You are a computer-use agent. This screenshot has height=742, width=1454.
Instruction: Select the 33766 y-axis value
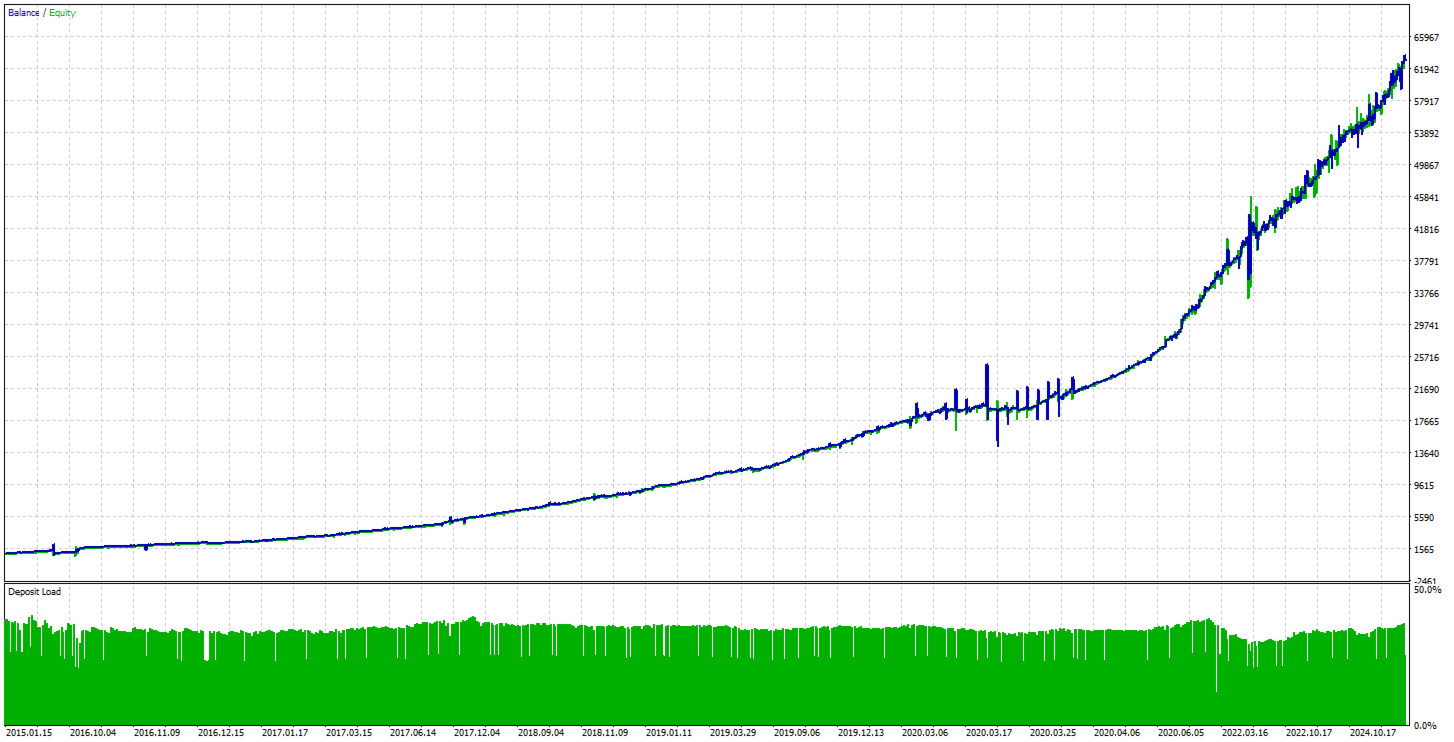click(1426, 293)
